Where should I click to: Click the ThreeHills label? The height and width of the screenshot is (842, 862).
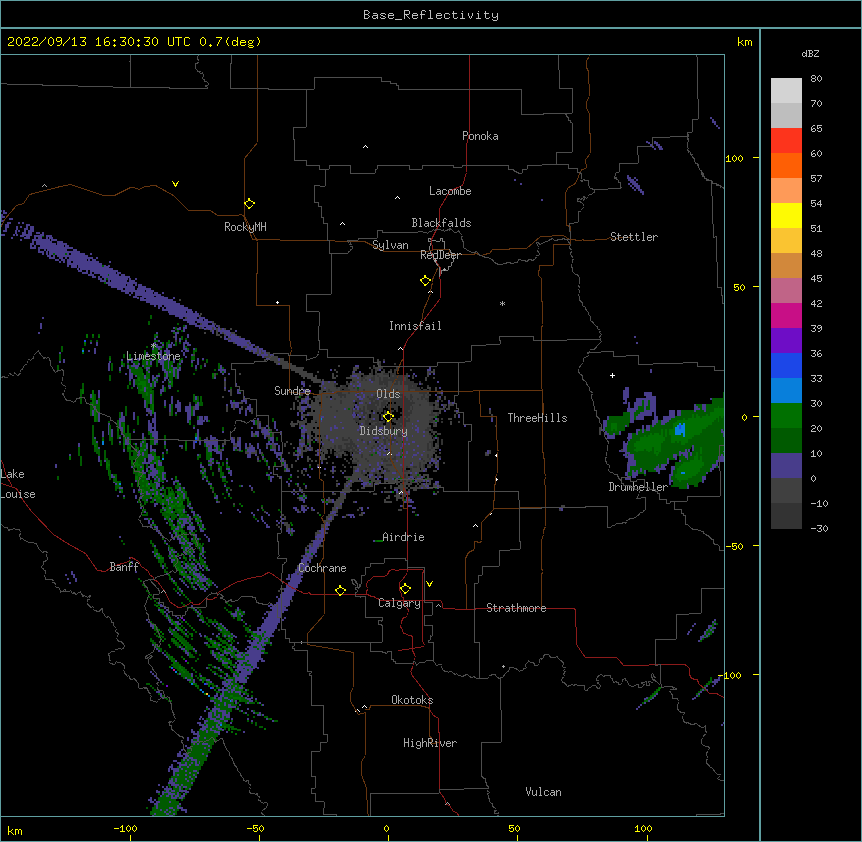coord(537,418)
